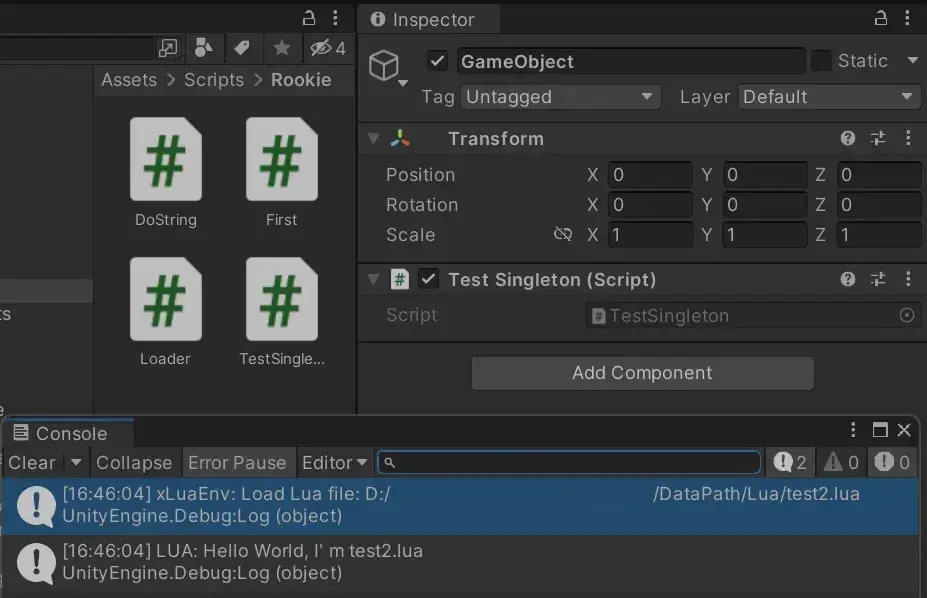This screenshot has height=598, width=927.
Task: Toggle Collapse in the console
Action: (134, 463)
